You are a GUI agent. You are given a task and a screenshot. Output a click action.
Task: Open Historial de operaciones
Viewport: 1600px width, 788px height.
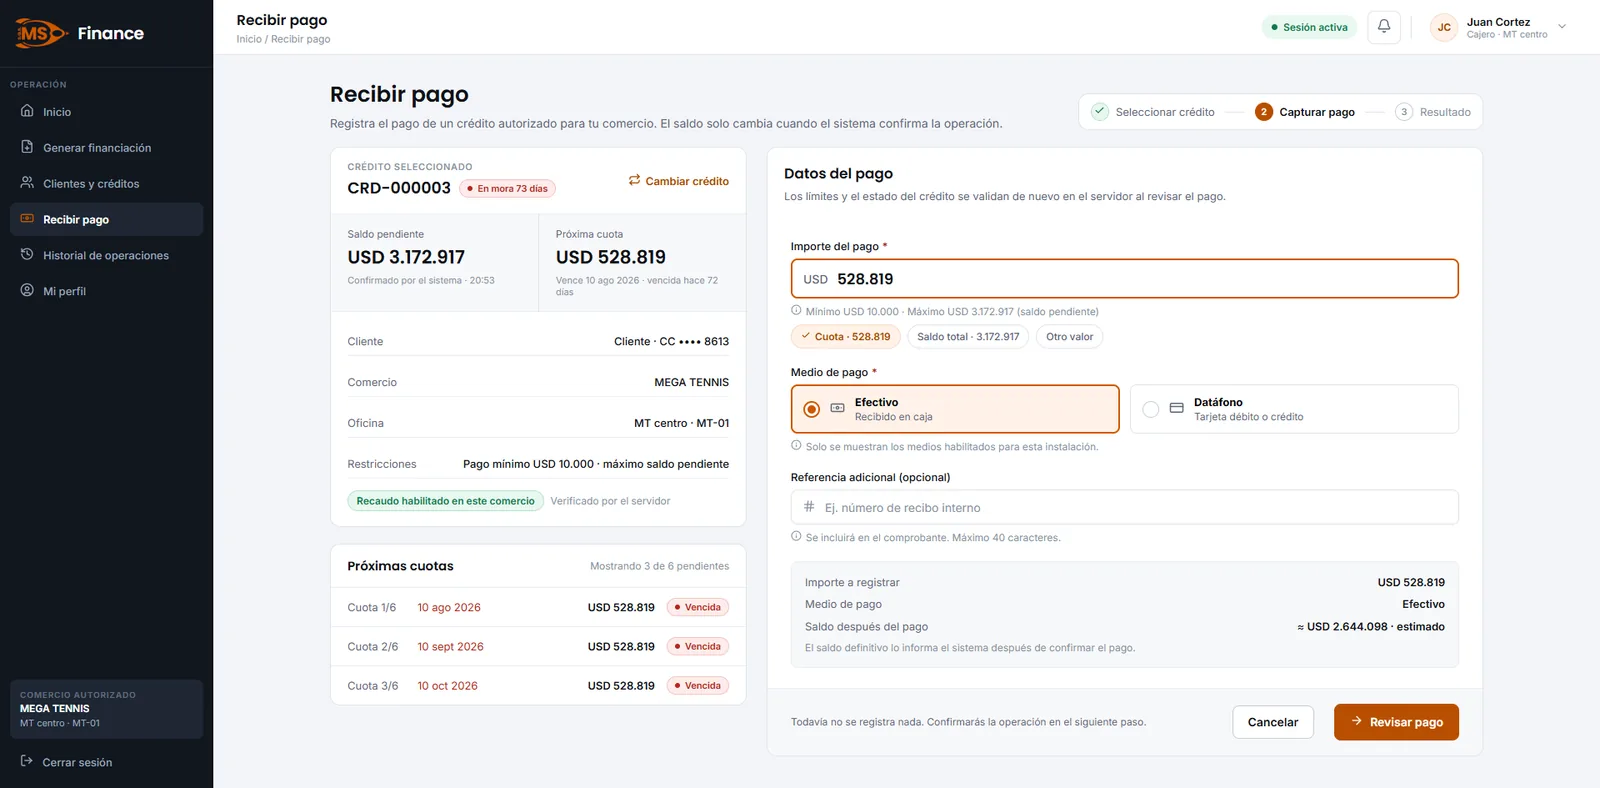[106, 256]
